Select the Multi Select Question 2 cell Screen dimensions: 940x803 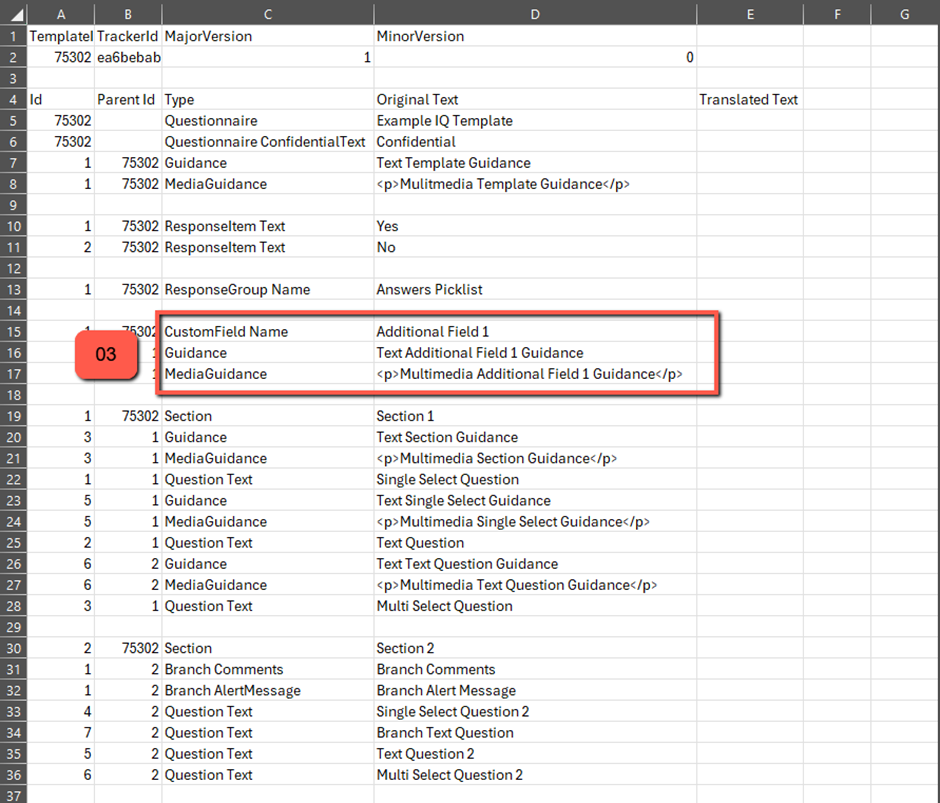point(534,775)
